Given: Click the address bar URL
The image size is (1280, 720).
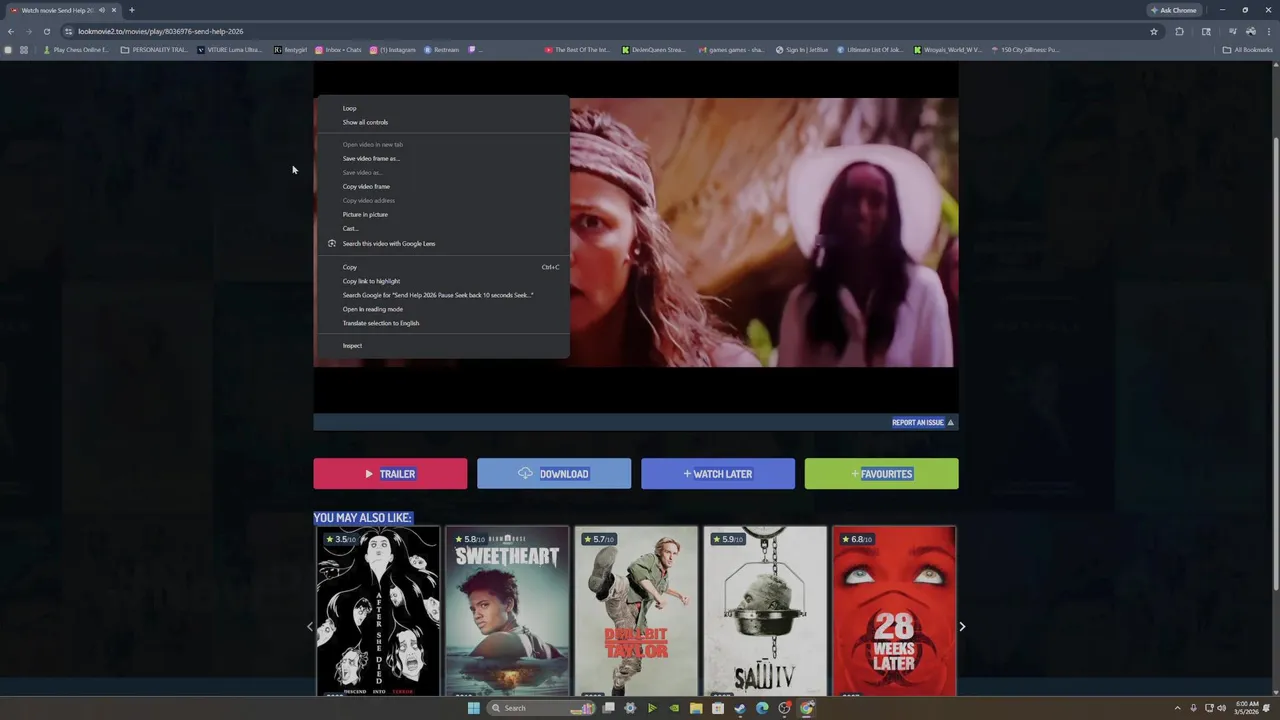Looking at the screenshot, I should click(160, 31).
